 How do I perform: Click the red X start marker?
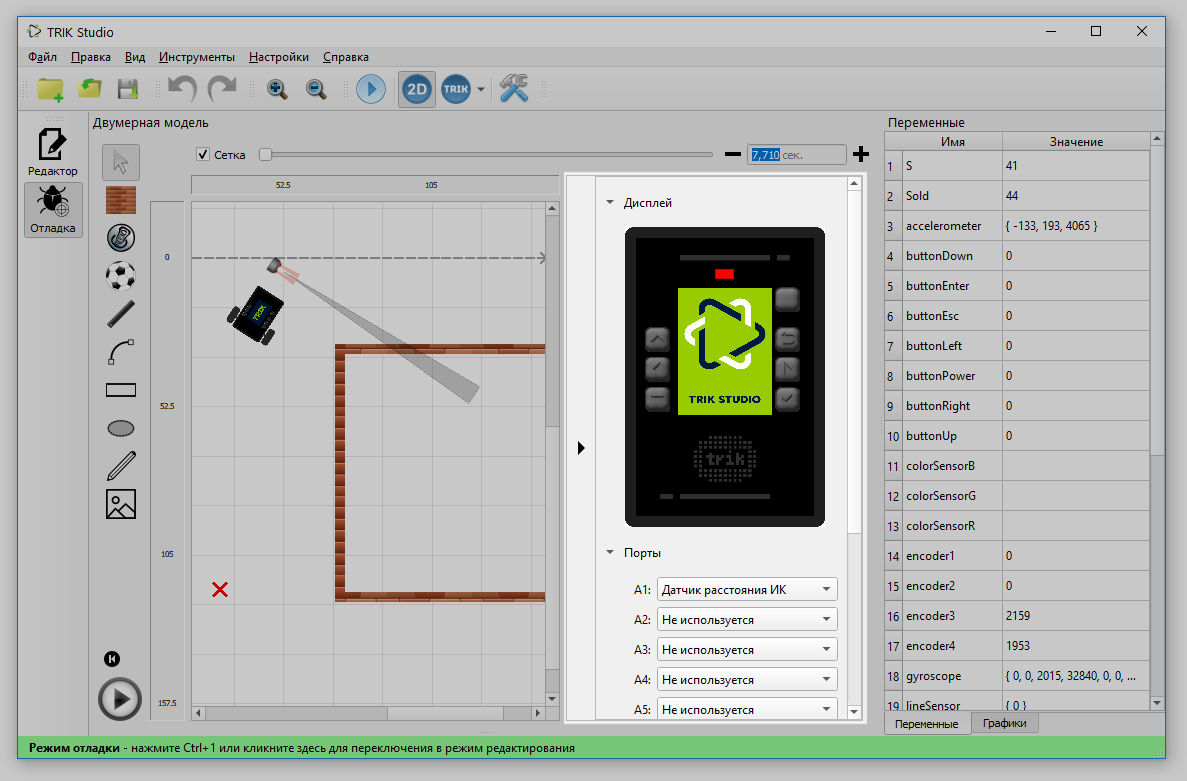point(220,590)
